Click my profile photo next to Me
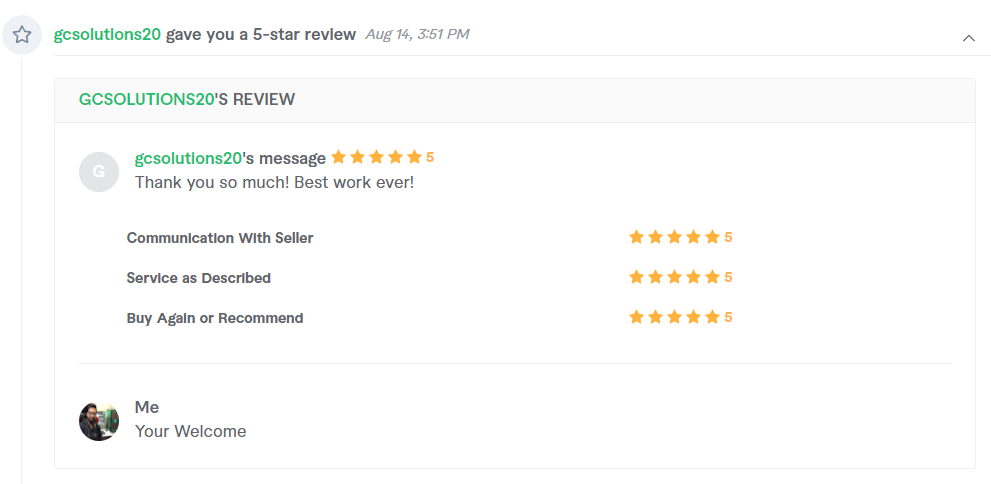The image size is (991, 484). point(99,421)
